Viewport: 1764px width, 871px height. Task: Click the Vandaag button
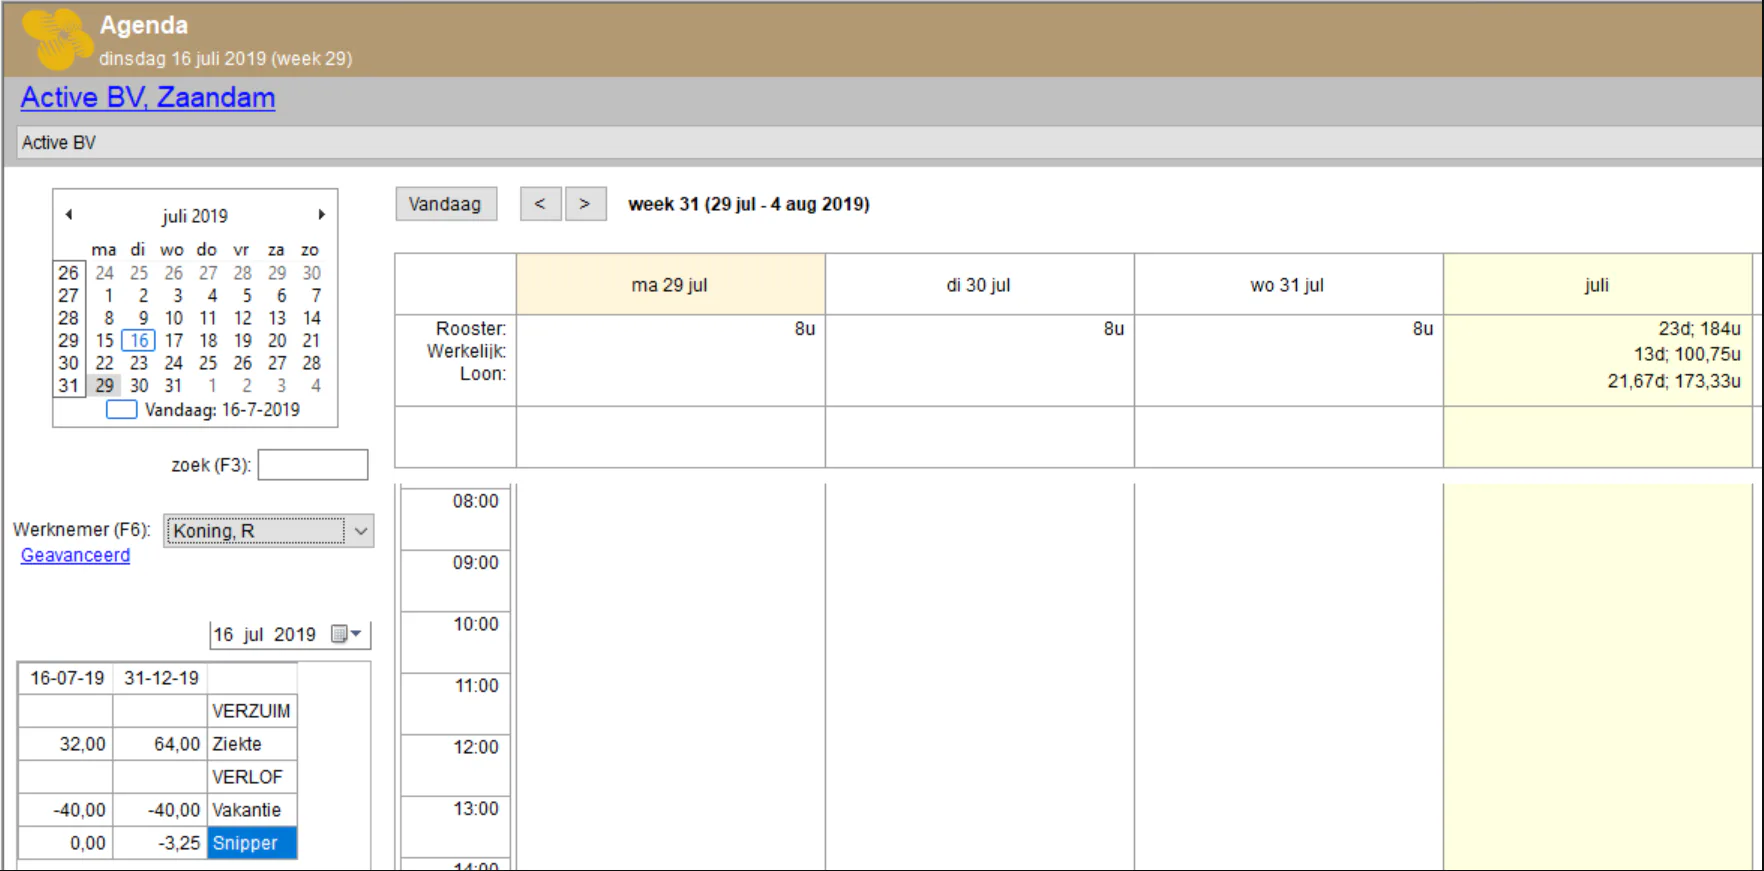point(445,204)
